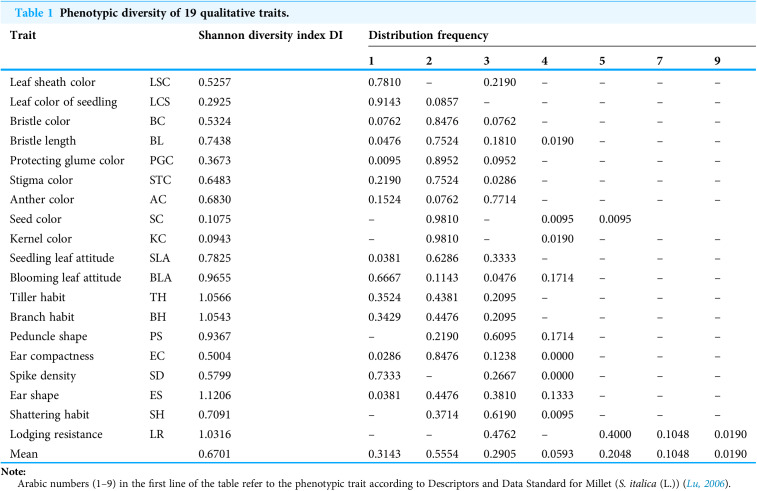Select the 'Tiller habit' trait cell
Image resolution: width=757 pixels, height=491 pixels.
tap(37, 297)
